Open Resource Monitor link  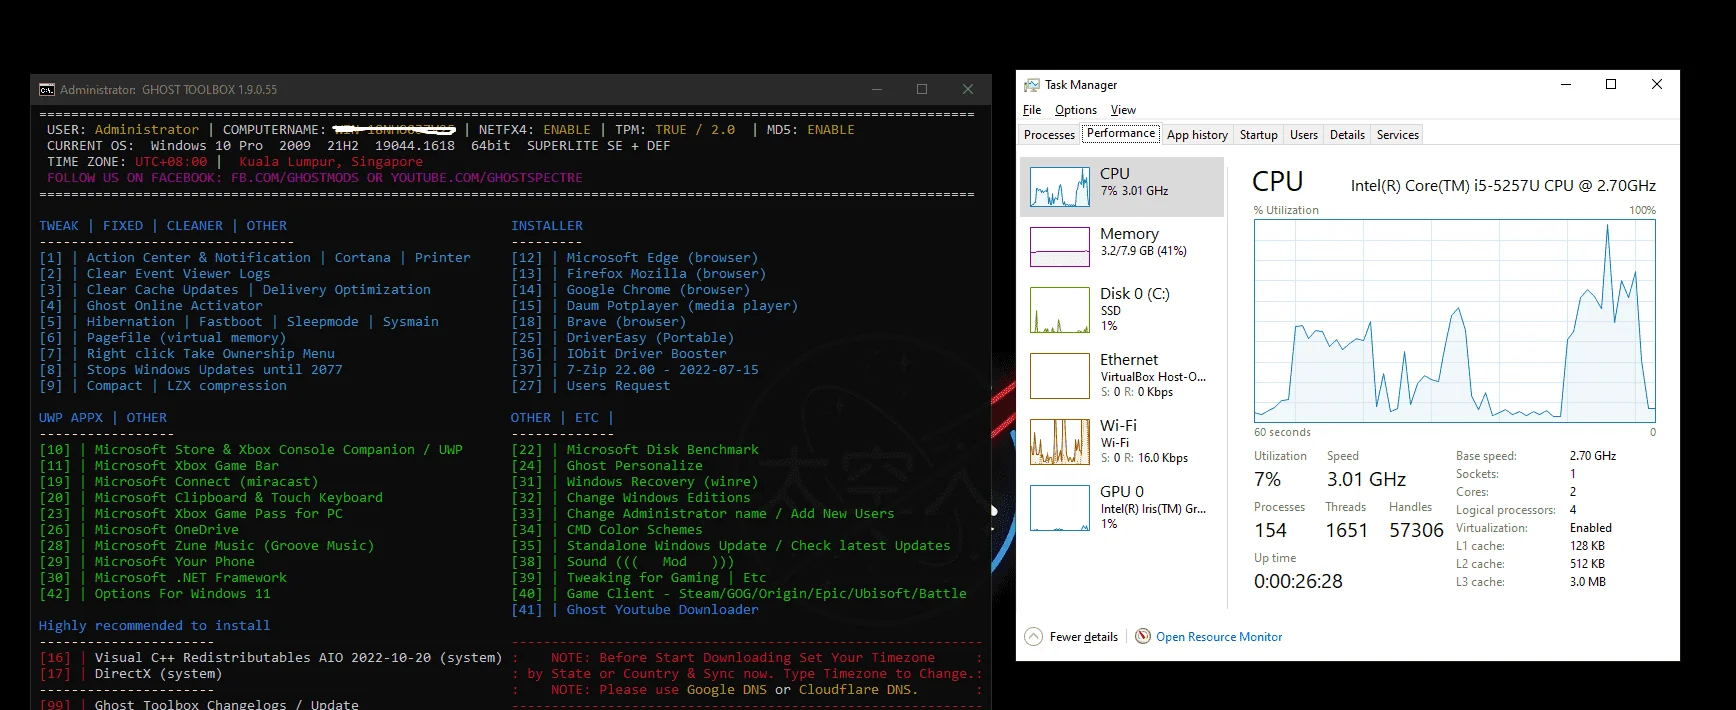1219,637
